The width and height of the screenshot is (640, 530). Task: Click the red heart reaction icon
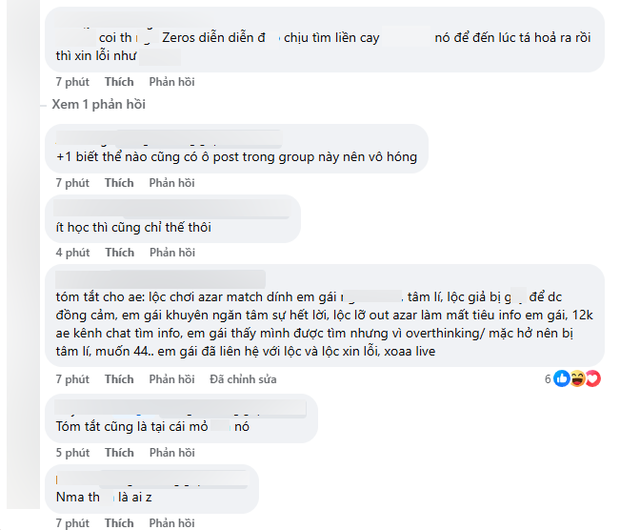coord(592,379)
